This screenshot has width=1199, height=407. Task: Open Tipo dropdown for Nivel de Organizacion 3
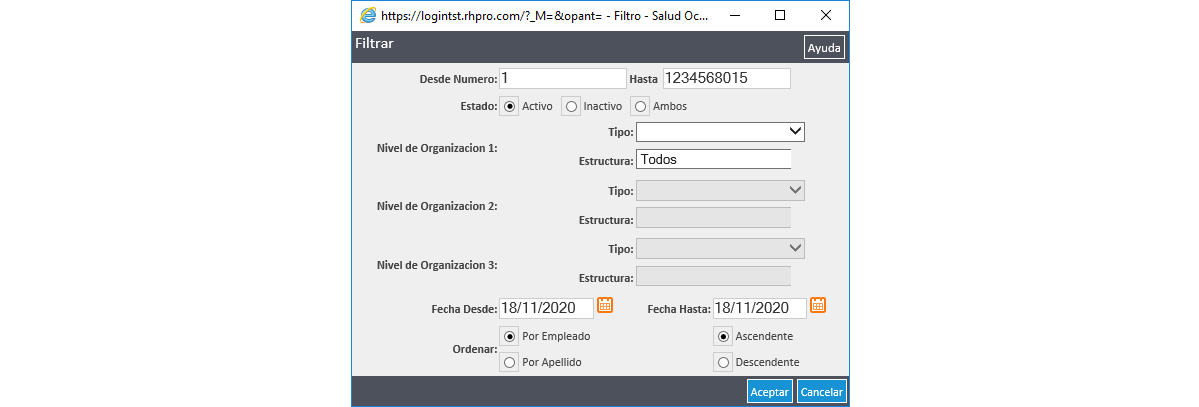point(720,249)
